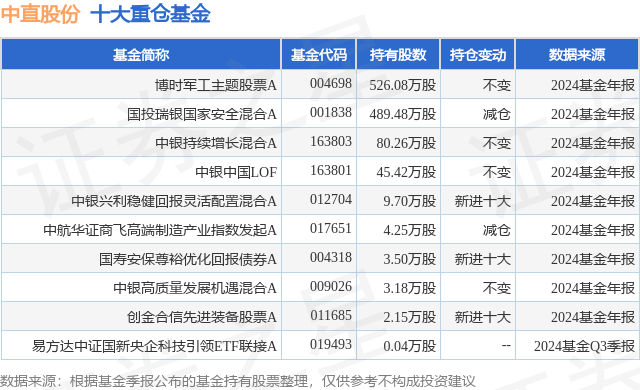Click fund code 011685
The height and width of the screenshot is (390, 640).
tap(331, 315)
